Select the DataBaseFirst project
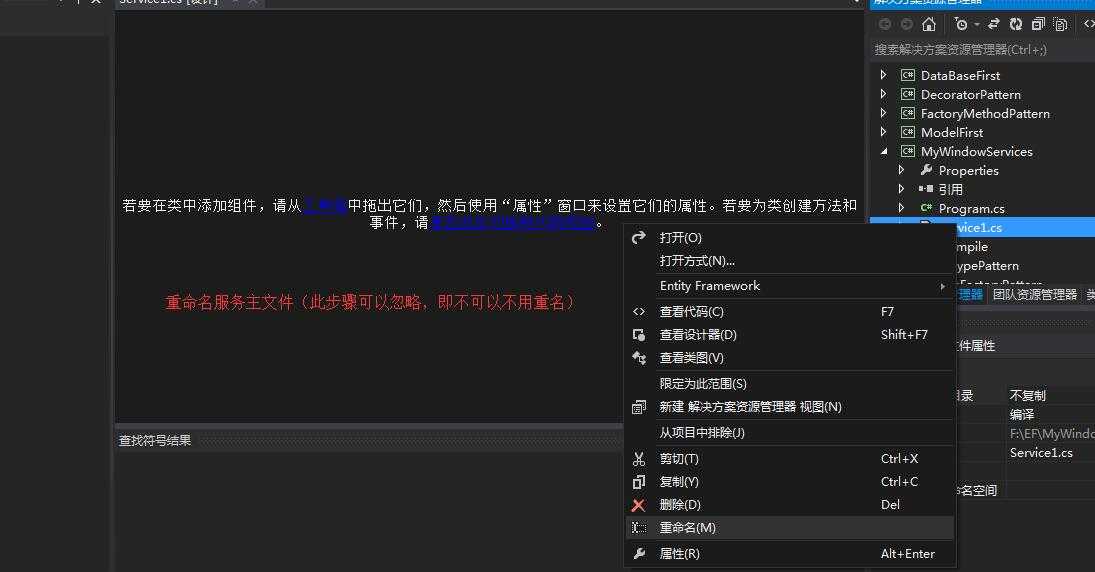 click(x=960, y=75)
